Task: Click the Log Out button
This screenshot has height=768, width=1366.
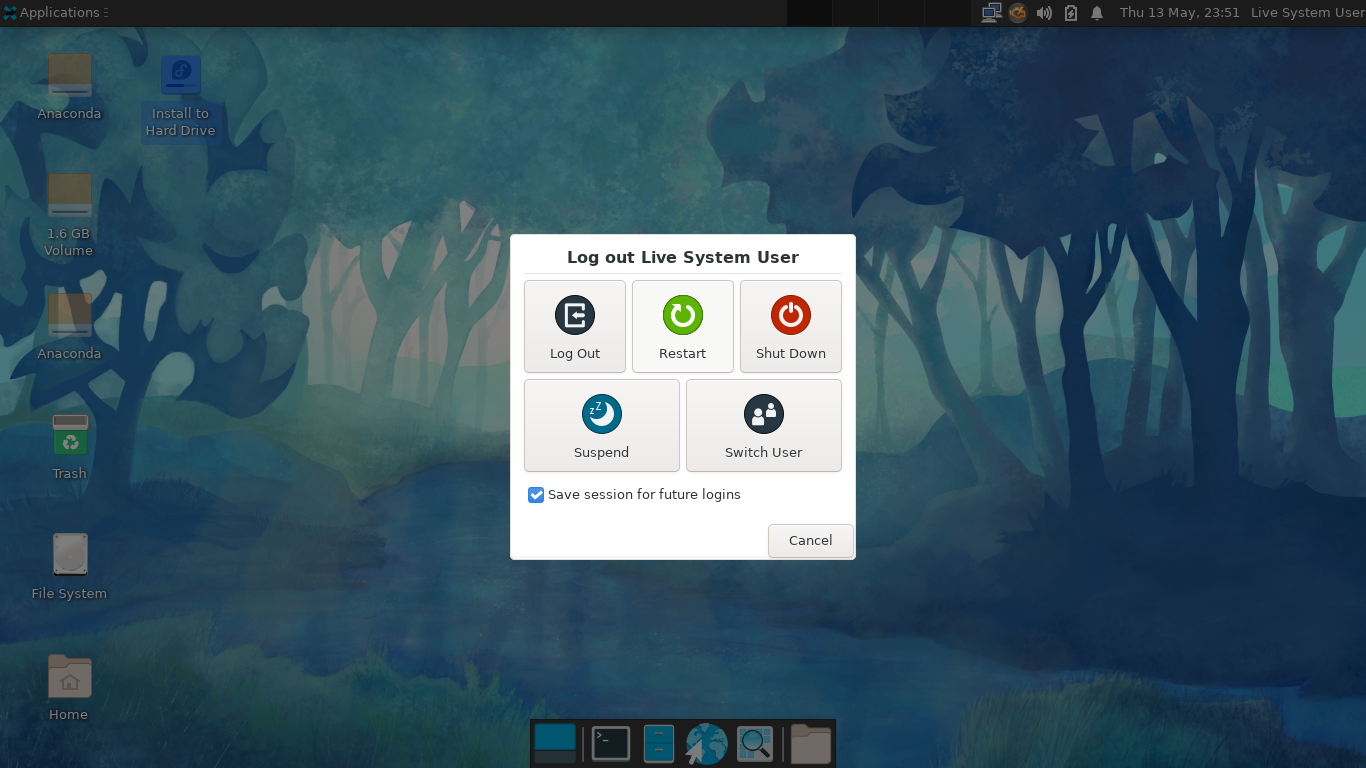Action: click(x=575, y=326)
